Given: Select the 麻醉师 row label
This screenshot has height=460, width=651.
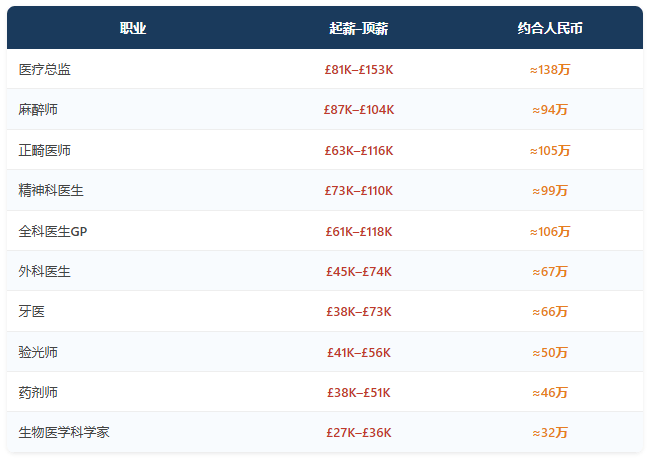Looking at the screenshot, I should pyautogui.click(x=38, y=110).
